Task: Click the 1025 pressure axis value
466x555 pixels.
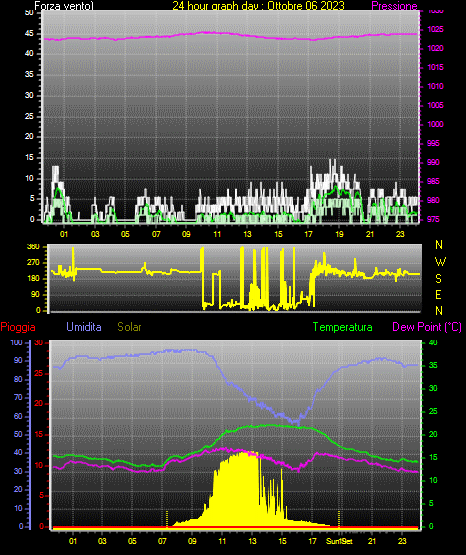Action: pyautogui.click(x=435, y=29)
